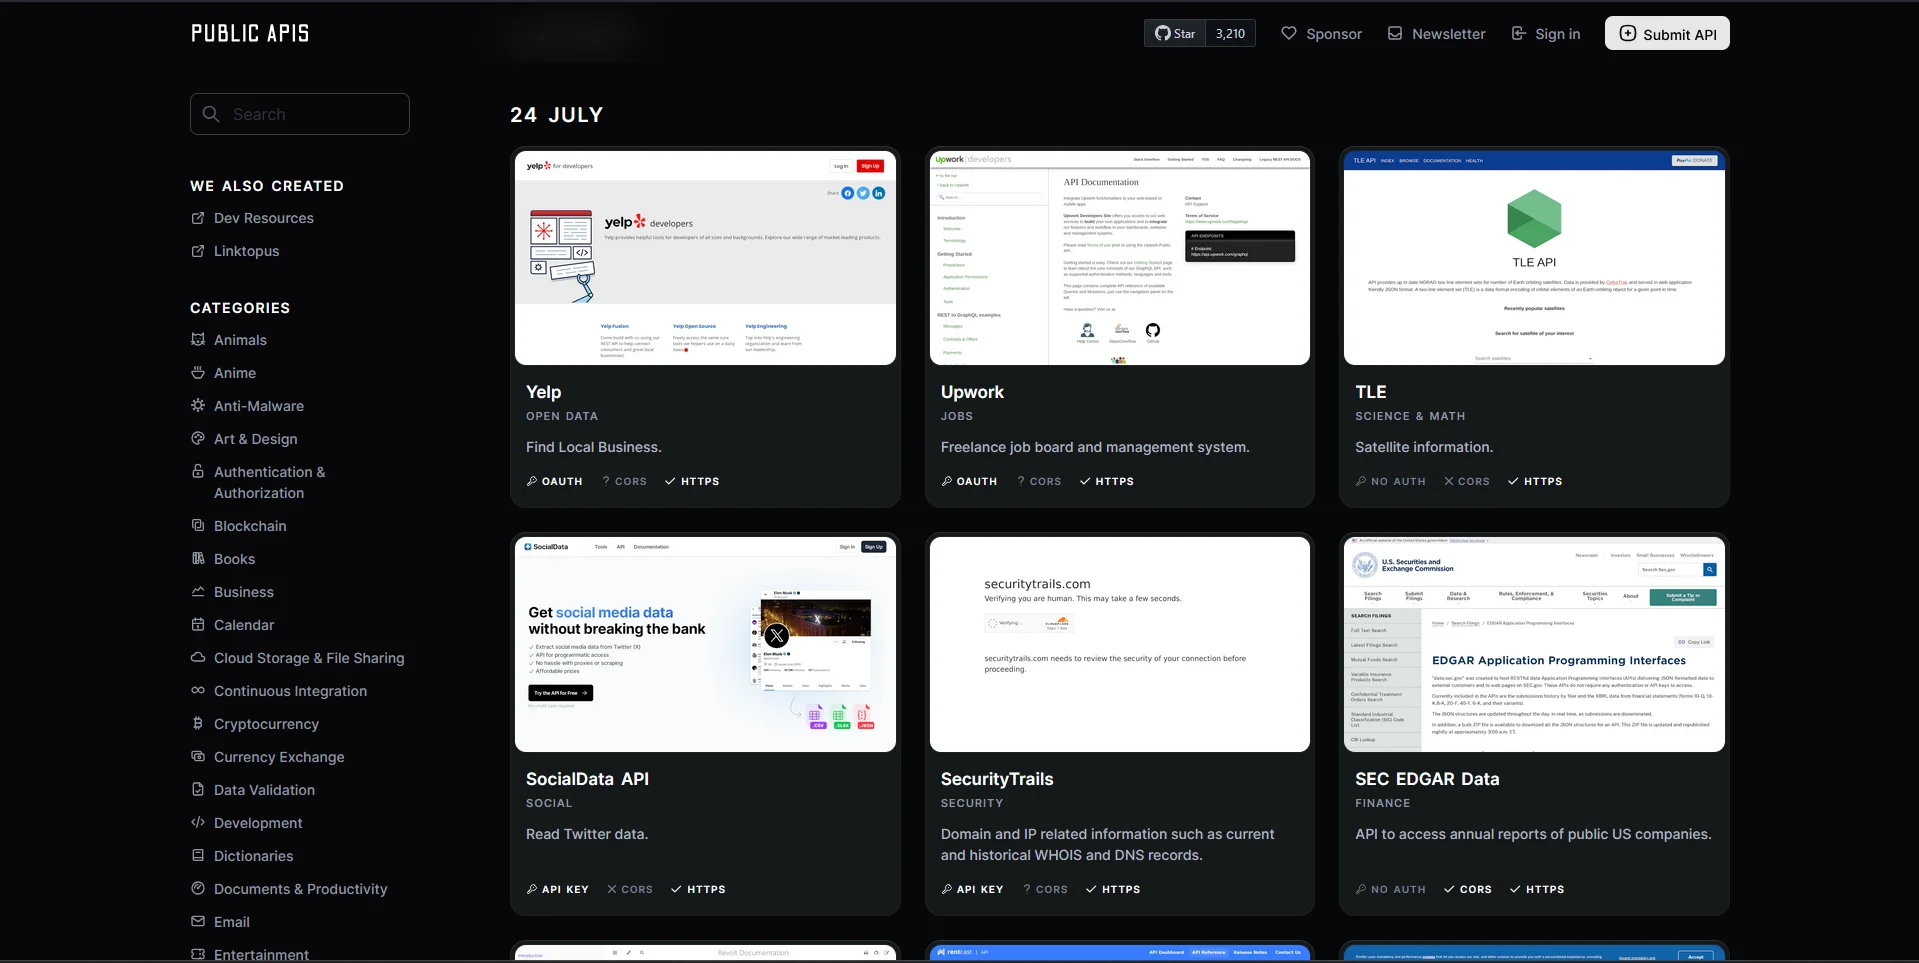Click the external-link icon beside Dev Resources

tap(198, 218)
